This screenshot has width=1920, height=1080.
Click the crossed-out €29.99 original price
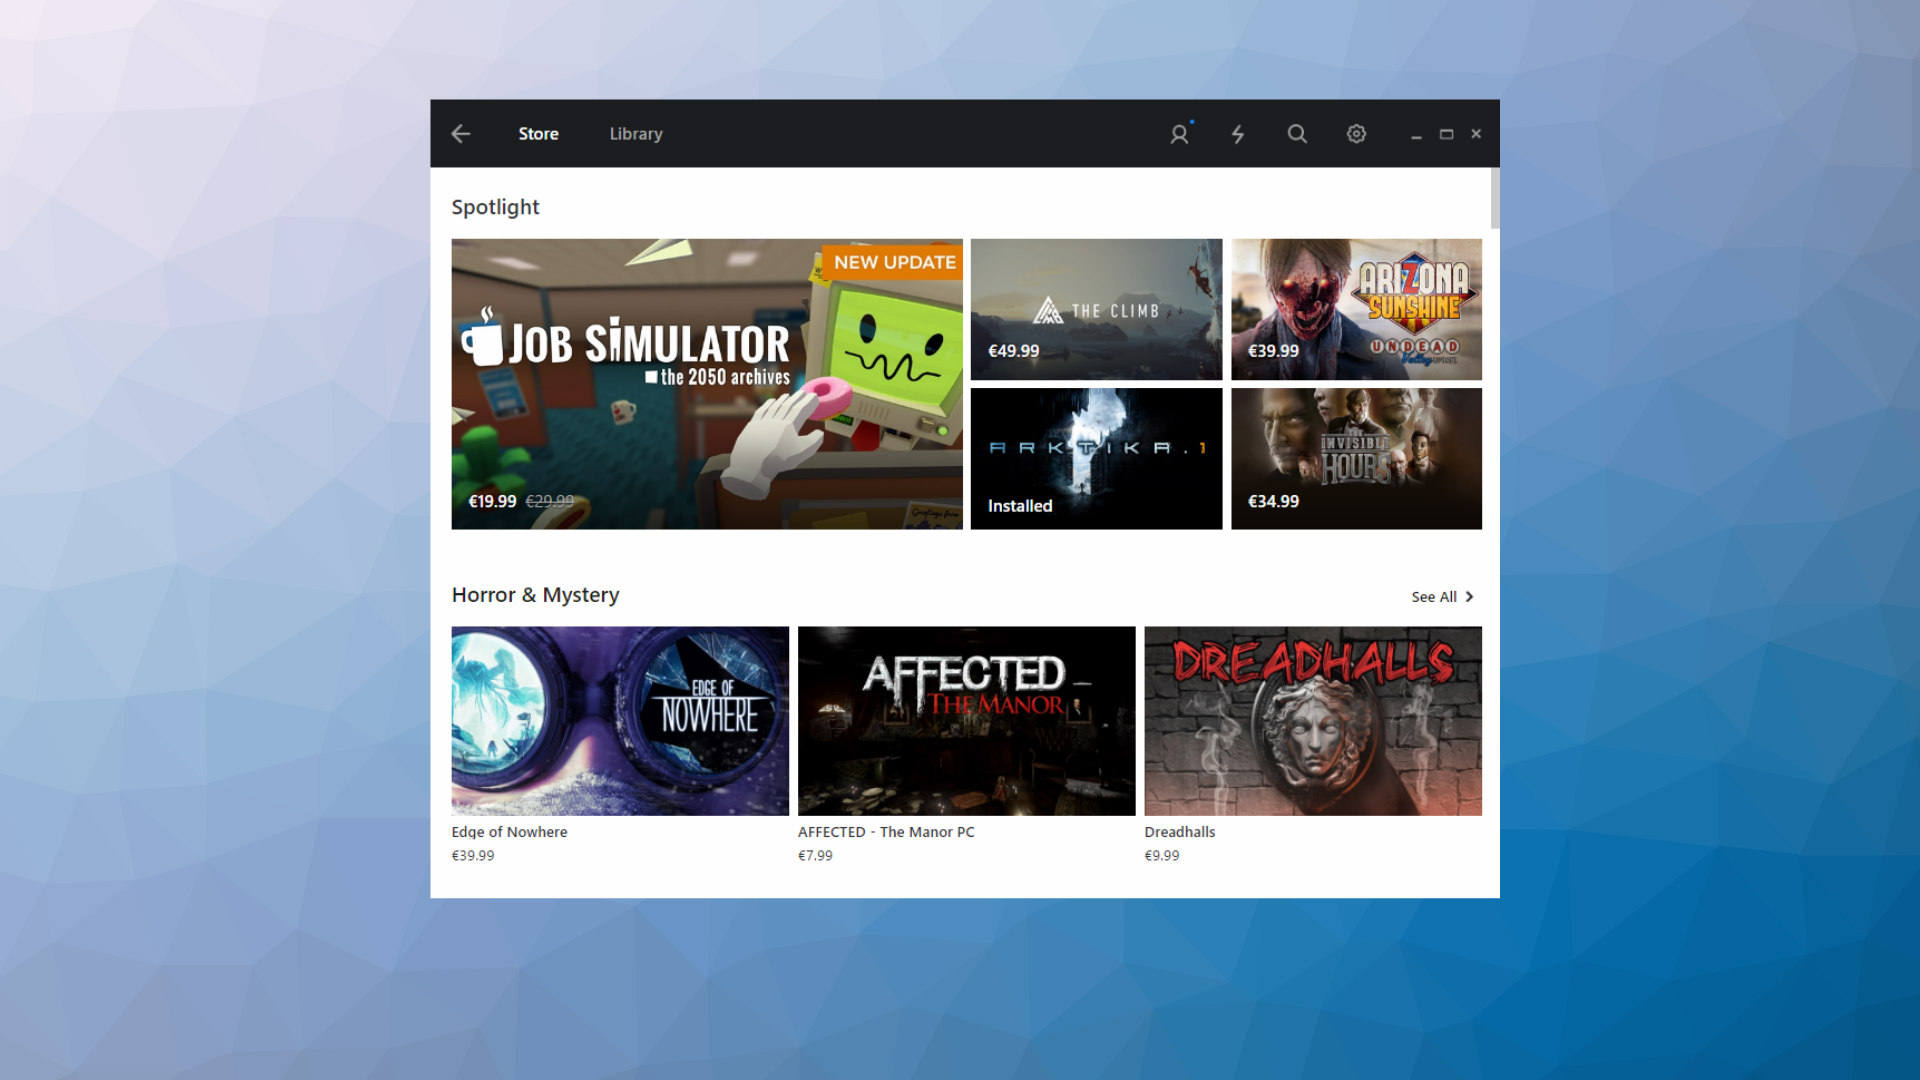(x=550, y=501)
